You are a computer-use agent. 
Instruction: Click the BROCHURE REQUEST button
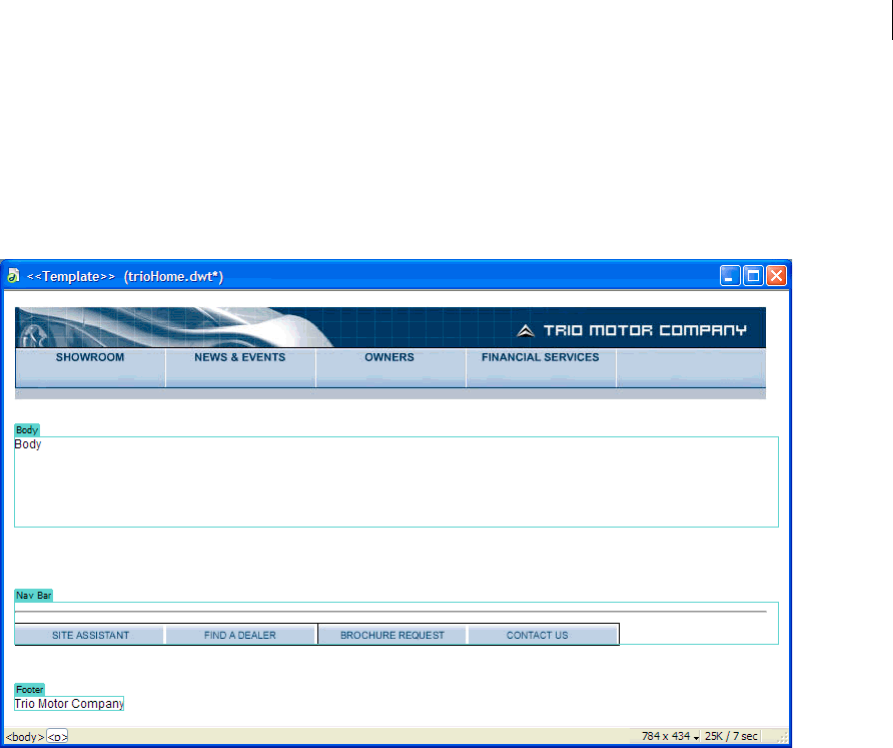coord(392,635)
